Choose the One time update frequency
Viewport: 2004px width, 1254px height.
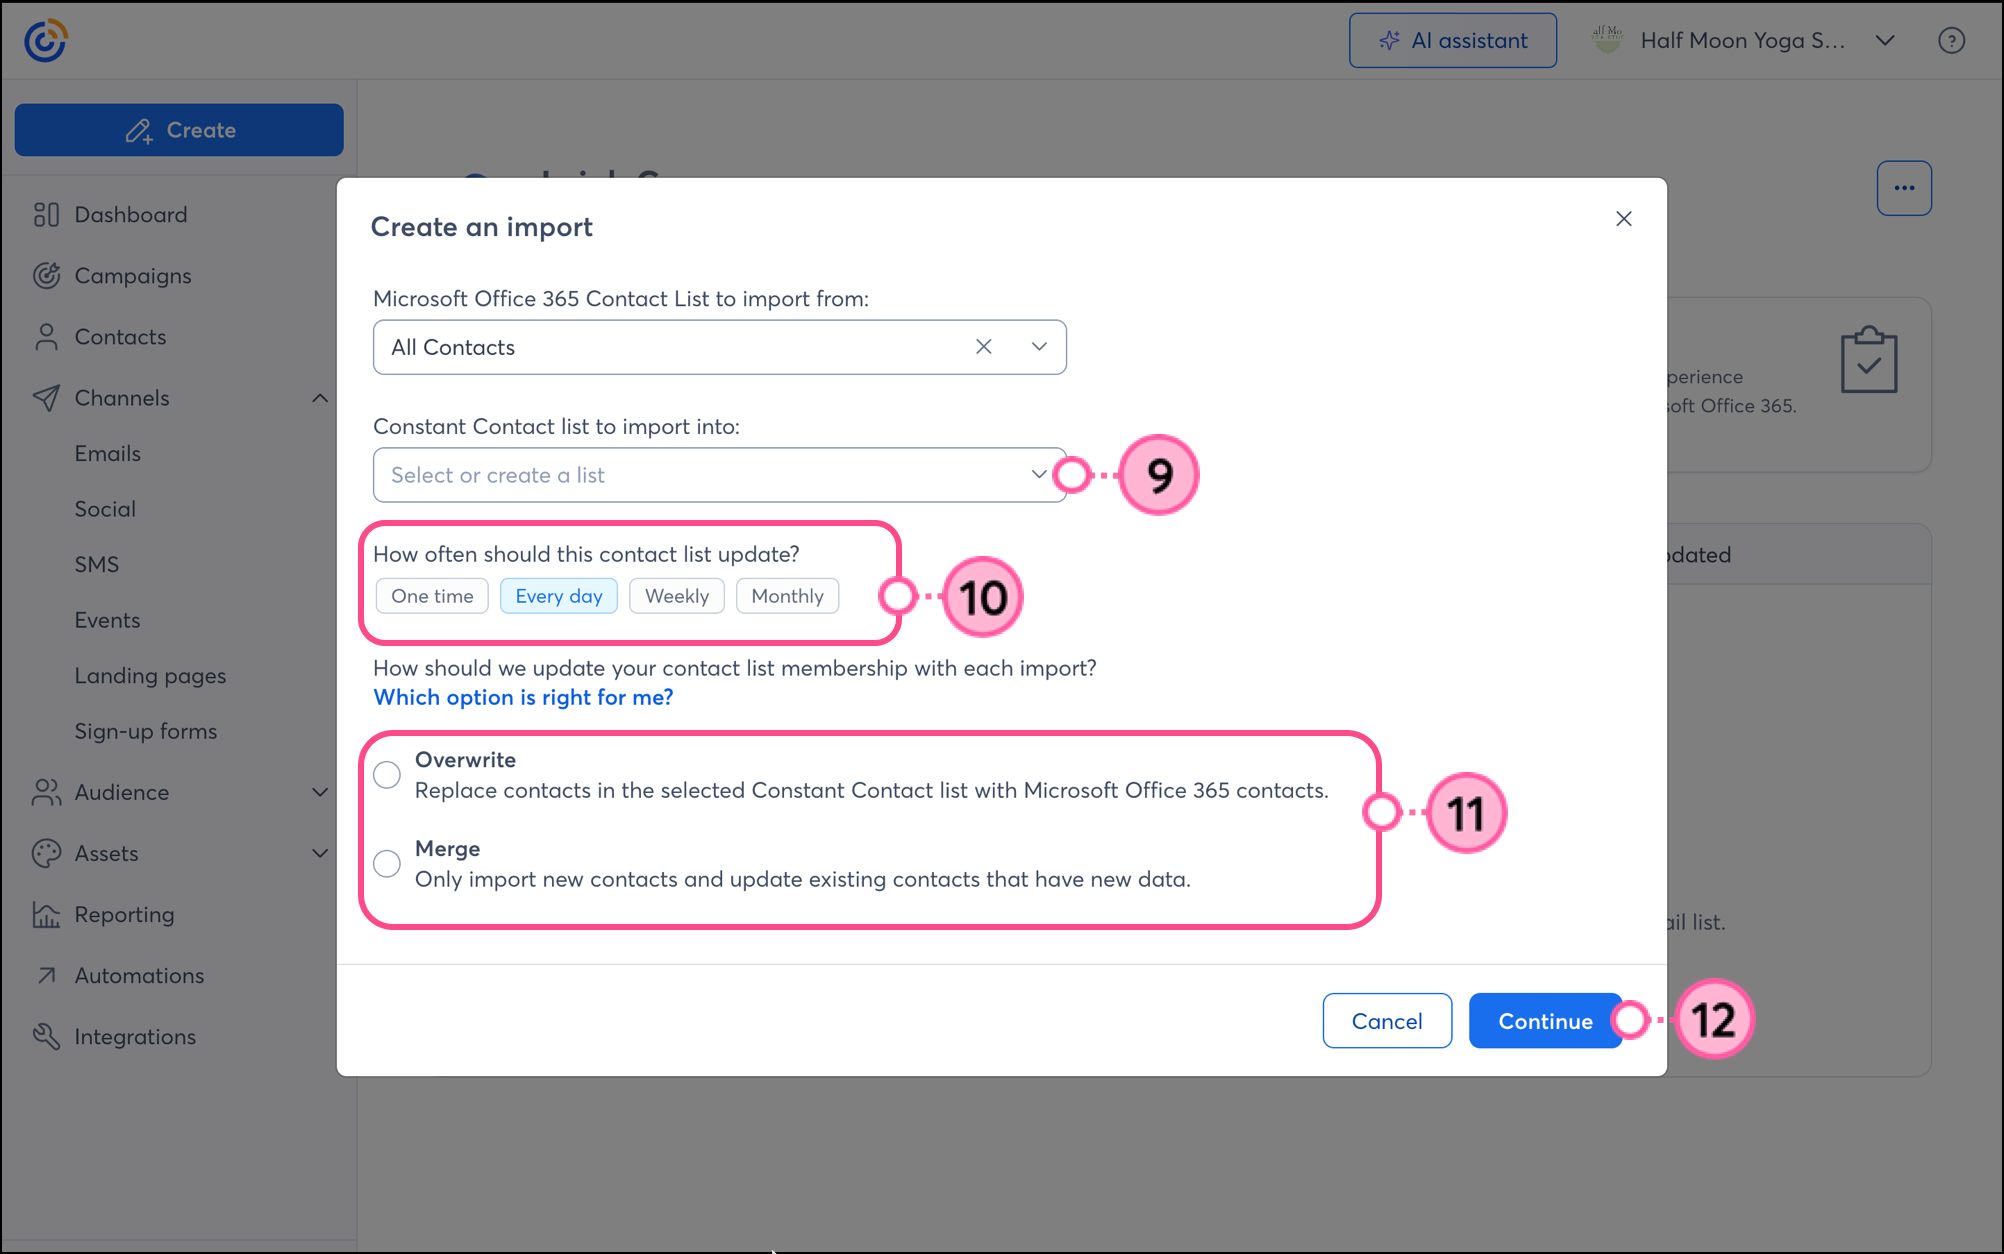point(432,596)
